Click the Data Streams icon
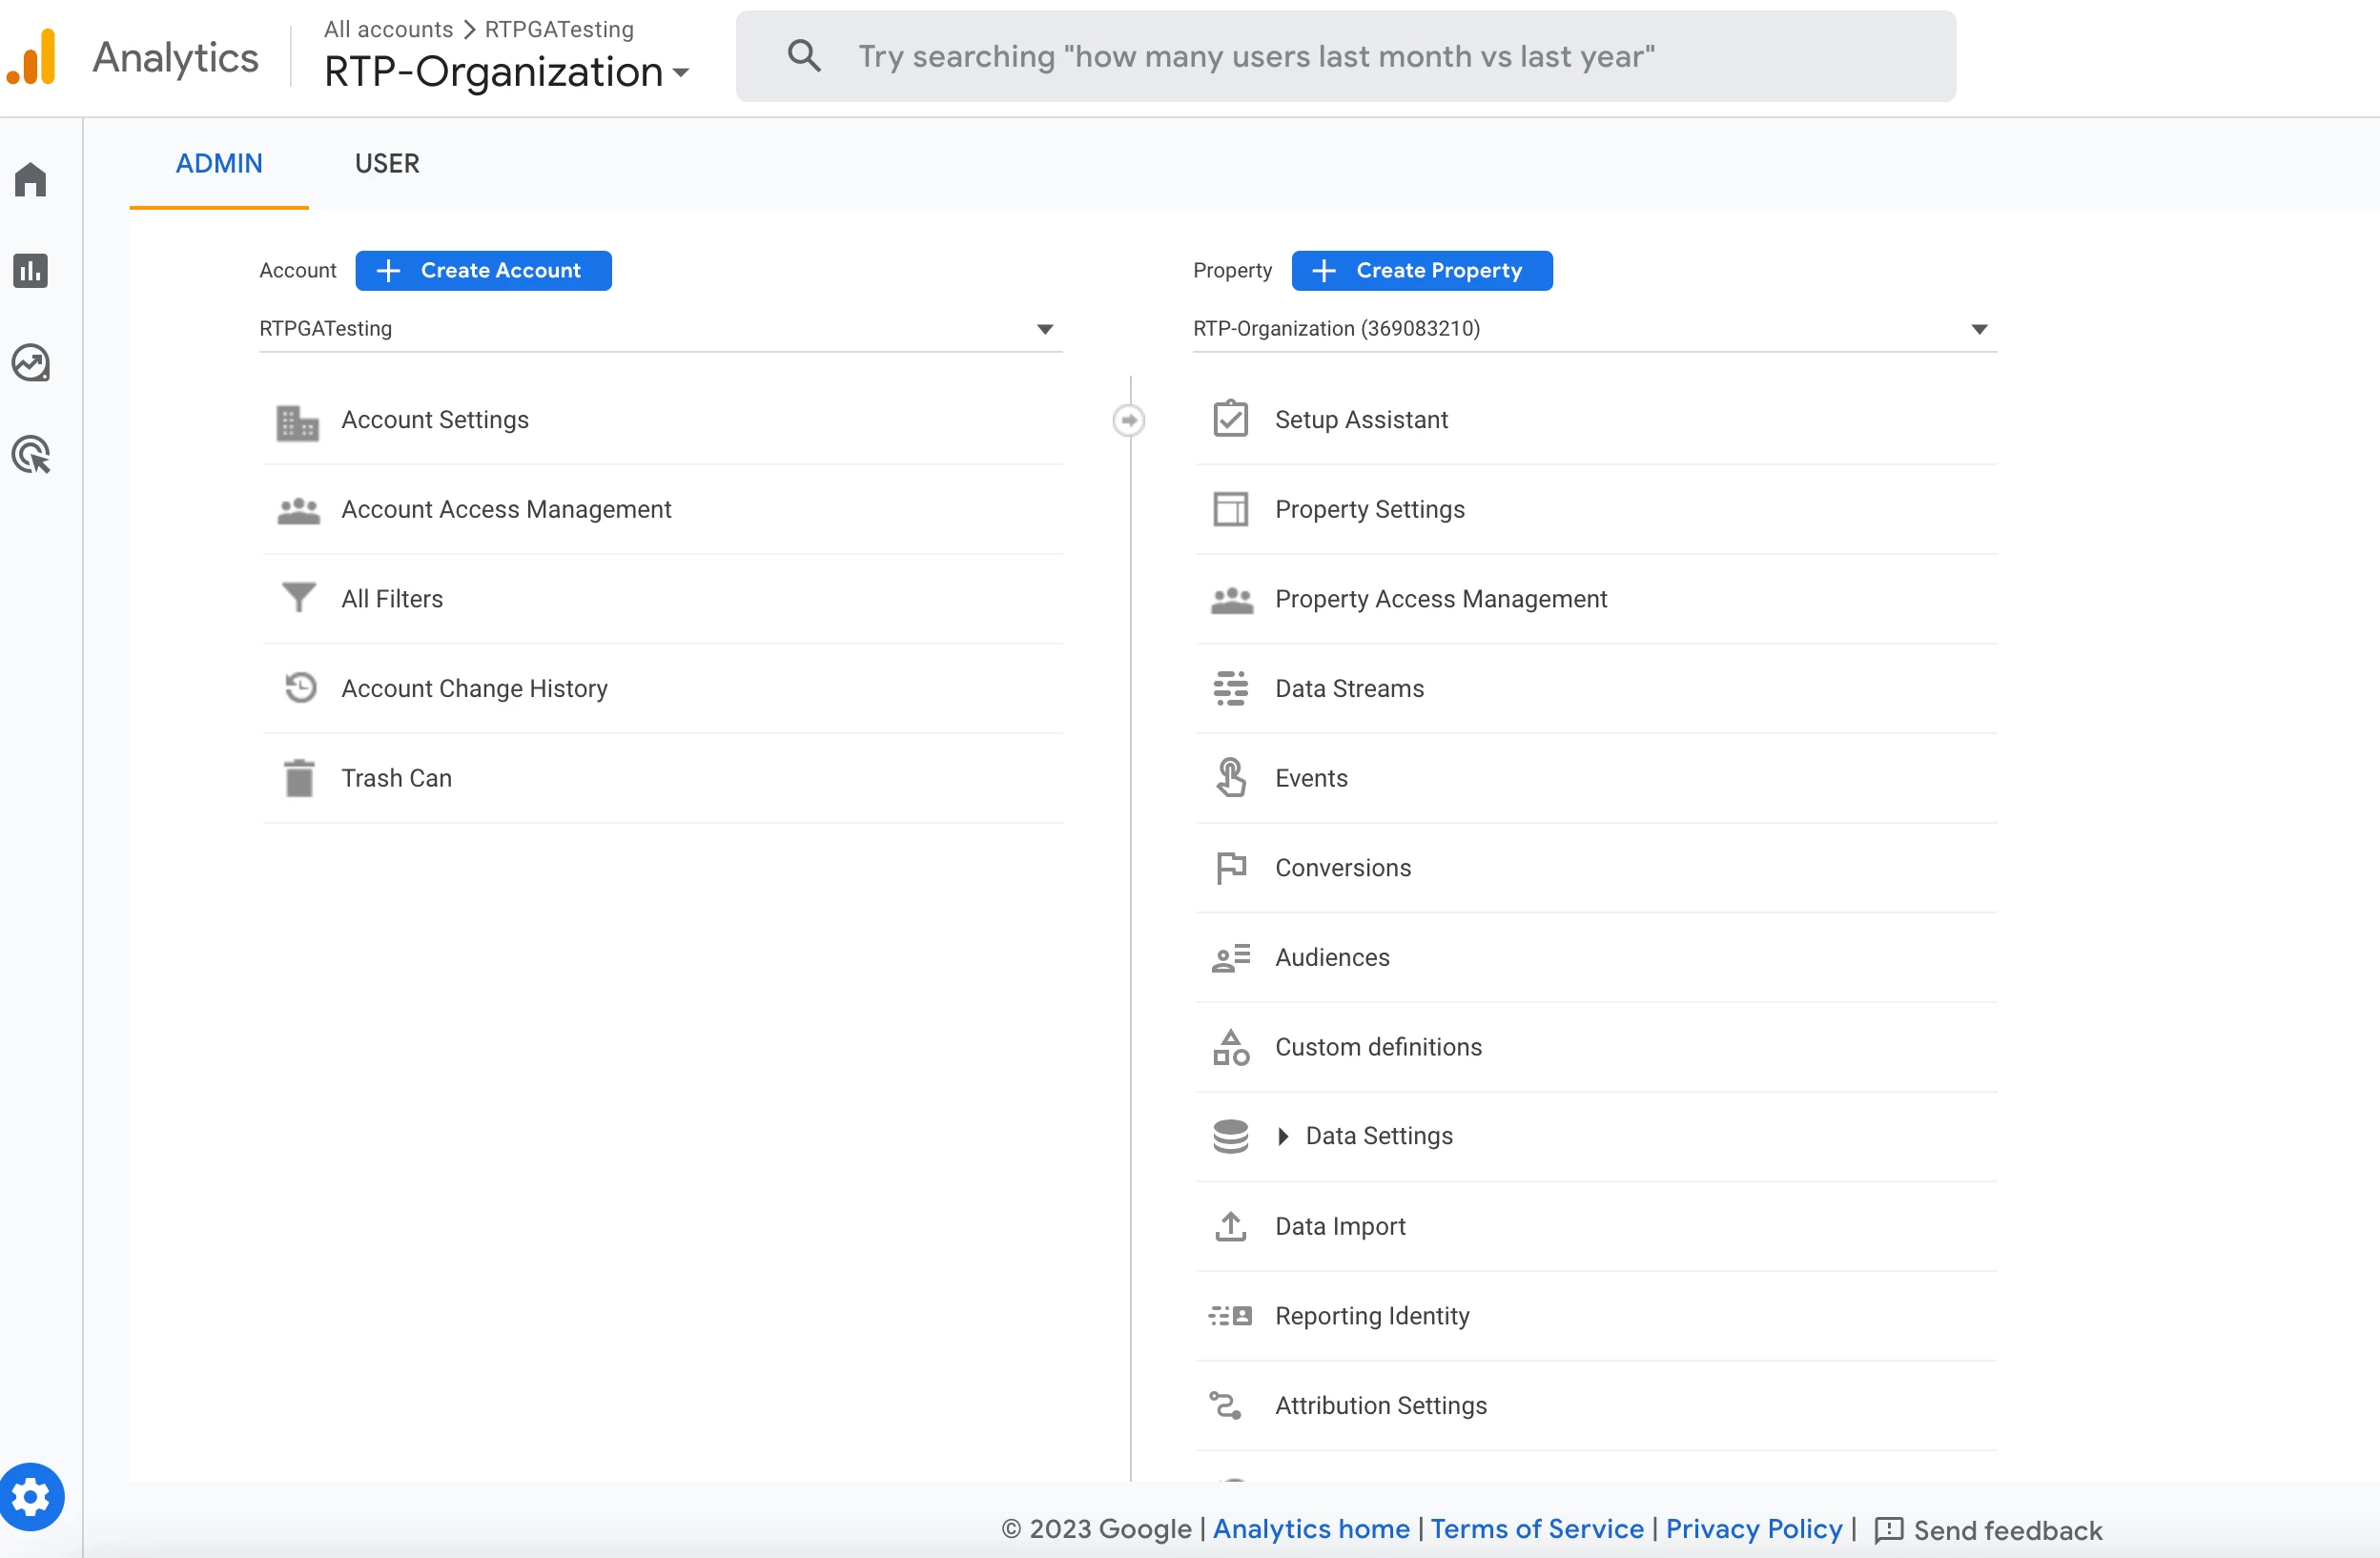2380x1558 pixels. tap(1230, 688)
